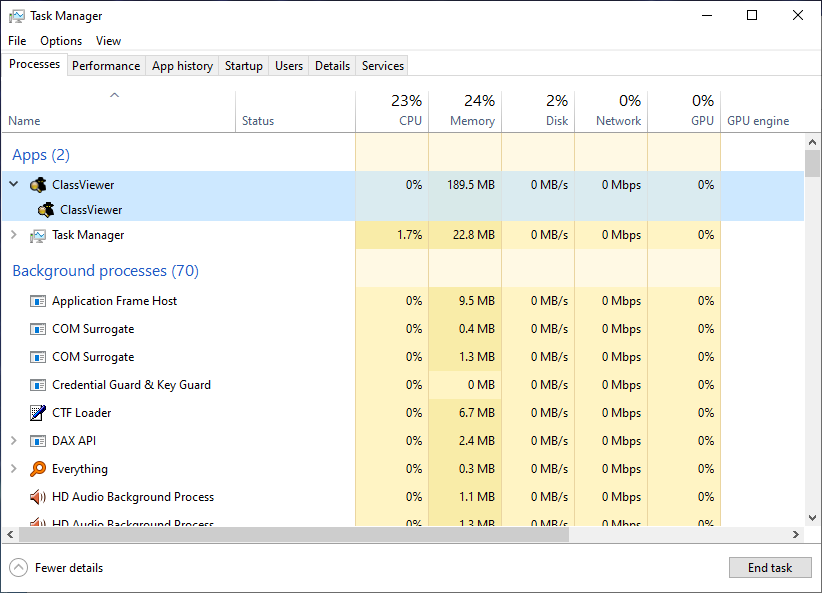Switch to the App history tab
822x593 pixels.
[x=182, y=66]
